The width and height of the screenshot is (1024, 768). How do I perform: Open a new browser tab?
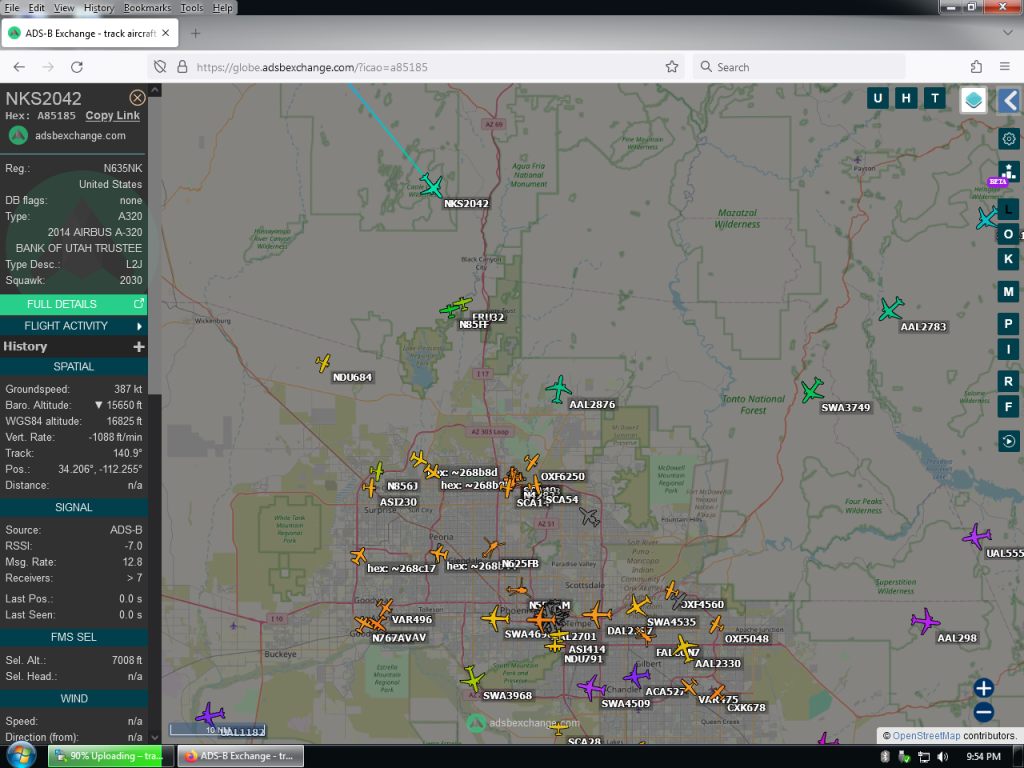coord(195,33)
